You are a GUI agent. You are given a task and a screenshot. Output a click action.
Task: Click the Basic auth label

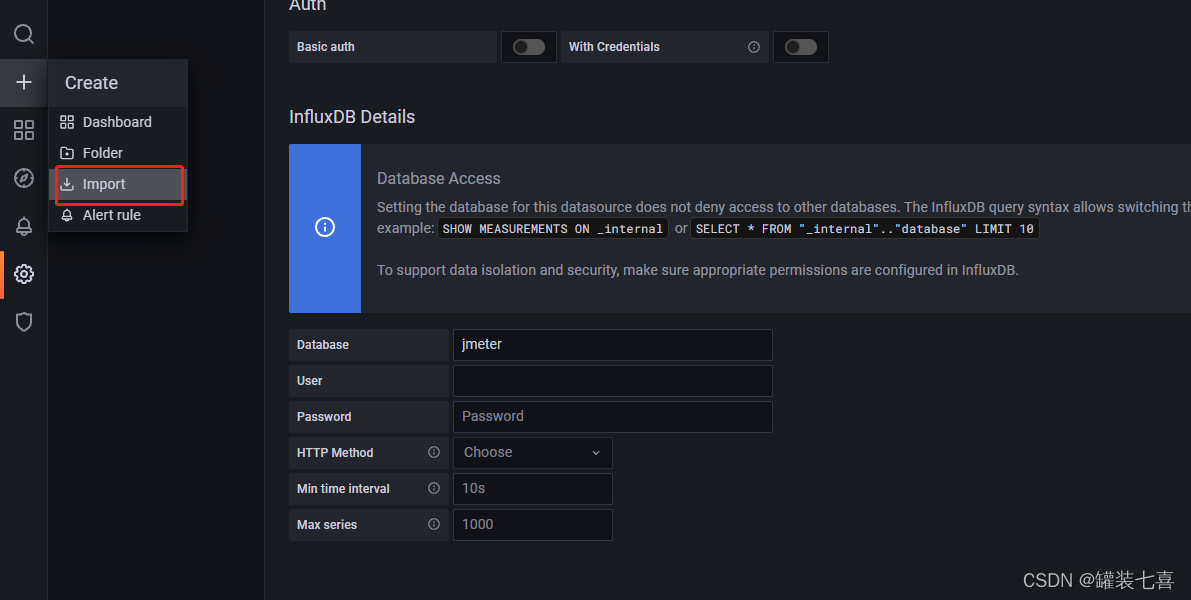point(325,47)
